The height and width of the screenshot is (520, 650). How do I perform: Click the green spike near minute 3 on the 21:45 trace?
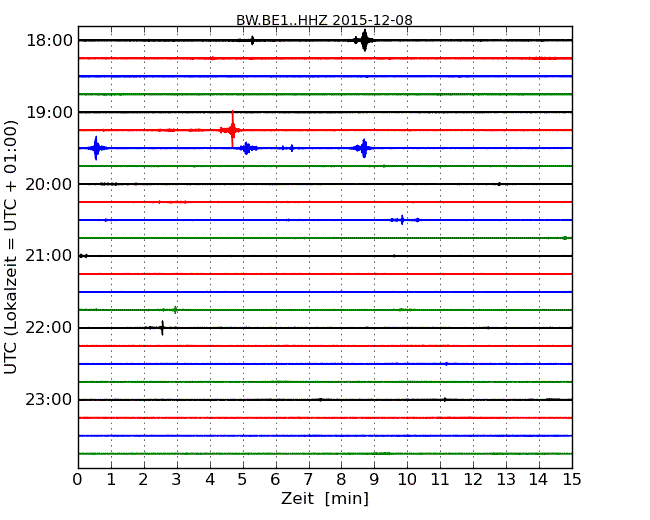(x=175, y=310)
